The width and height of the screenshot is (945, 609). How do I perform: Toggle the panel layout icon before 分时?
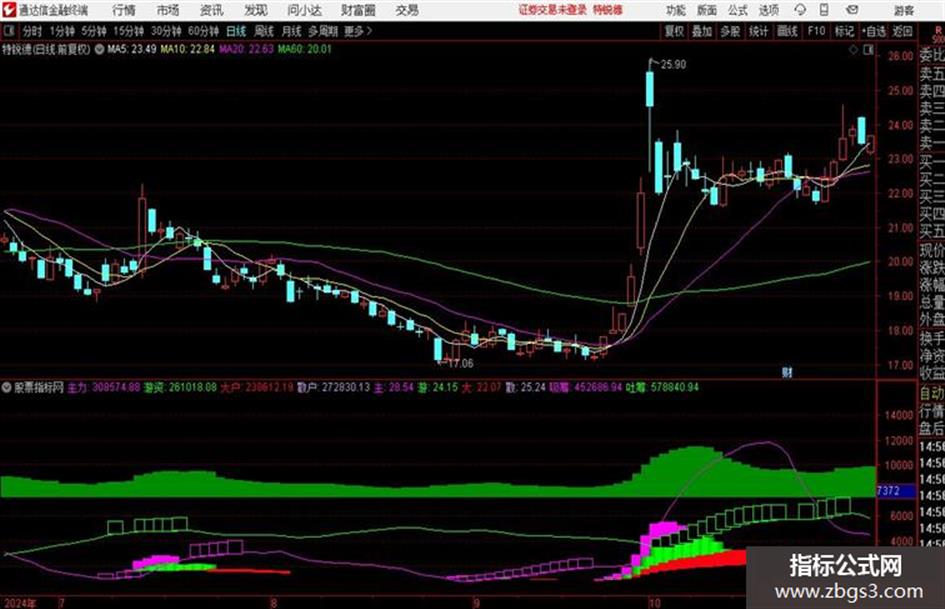click(x=8, y=31)
